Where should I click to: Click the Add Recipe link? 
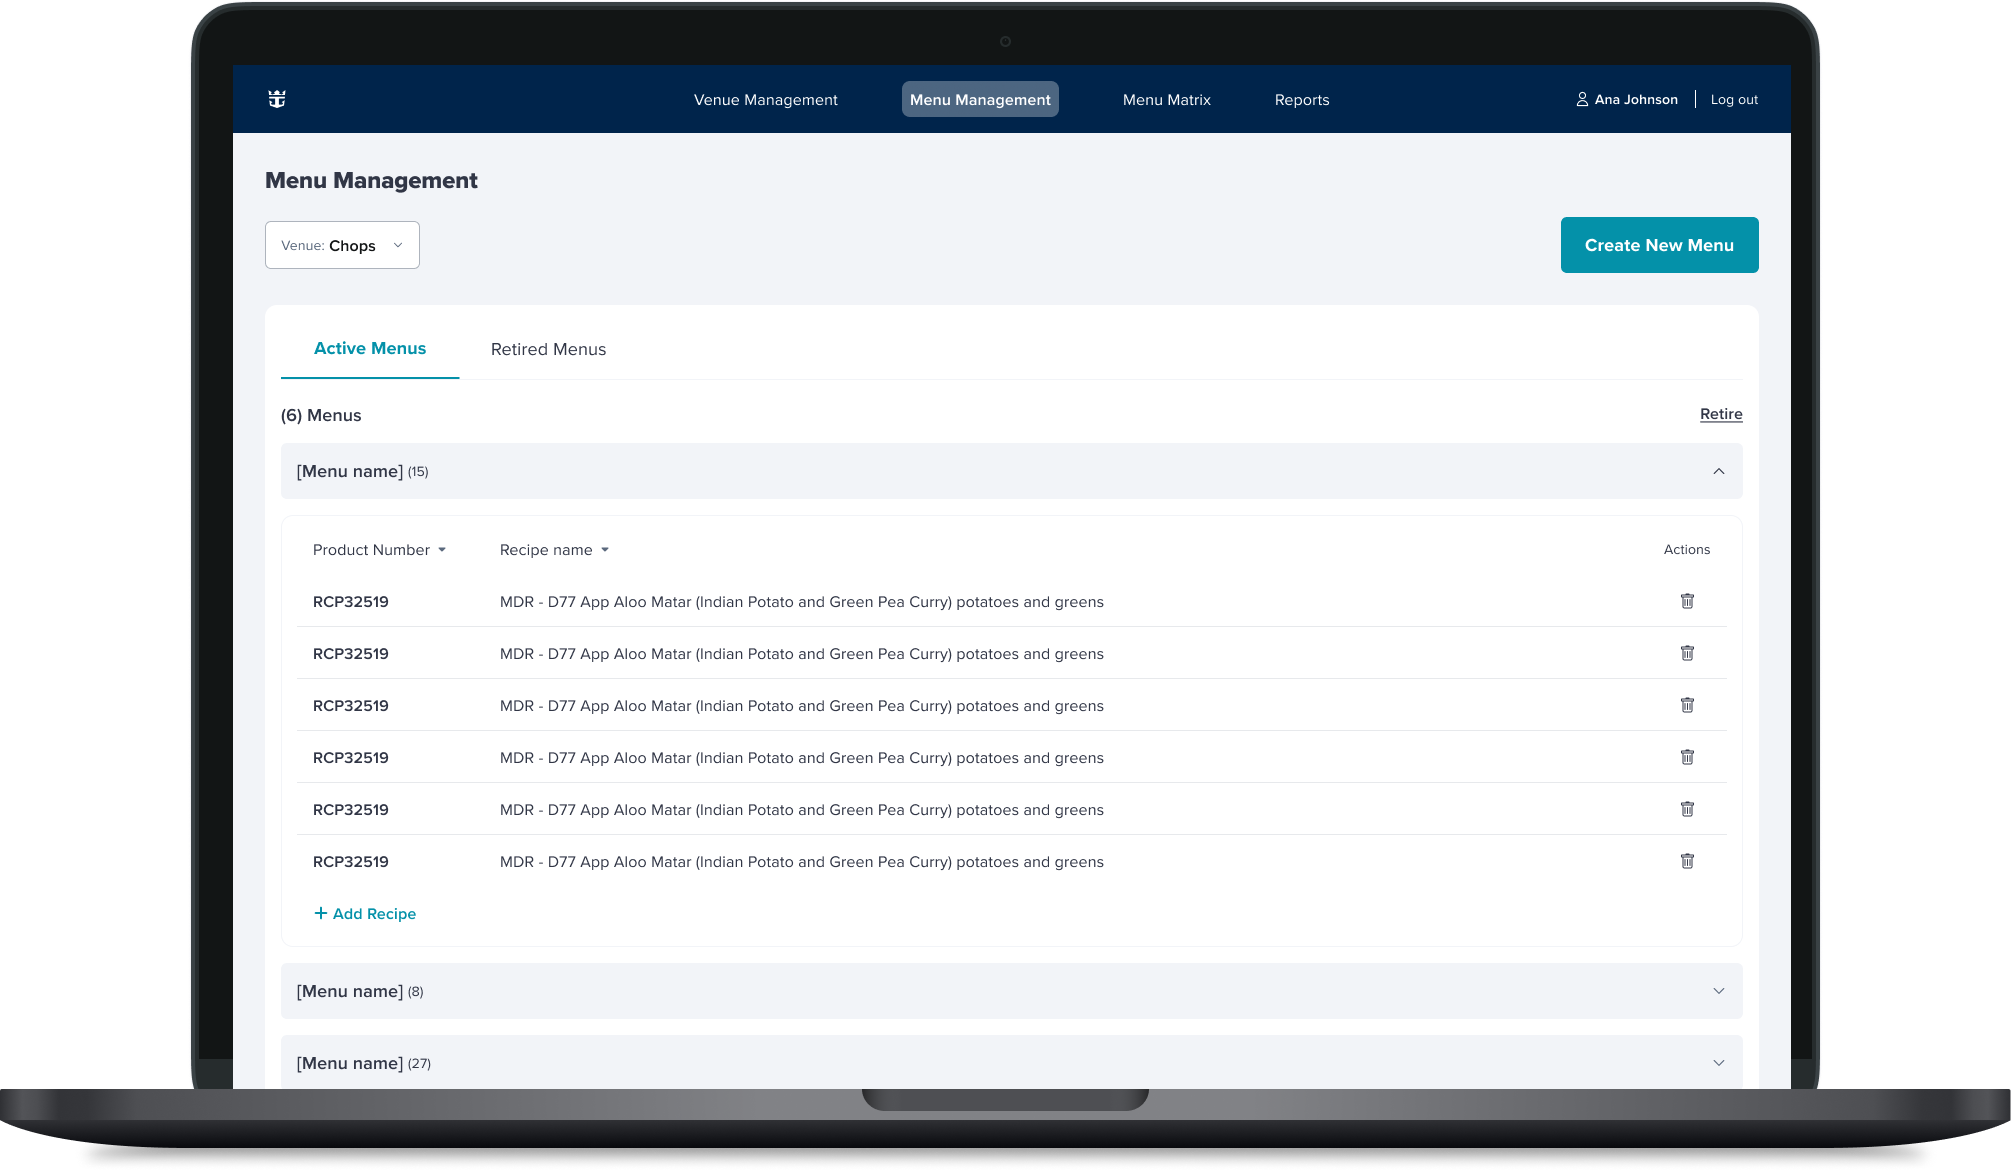click(365, 913)
